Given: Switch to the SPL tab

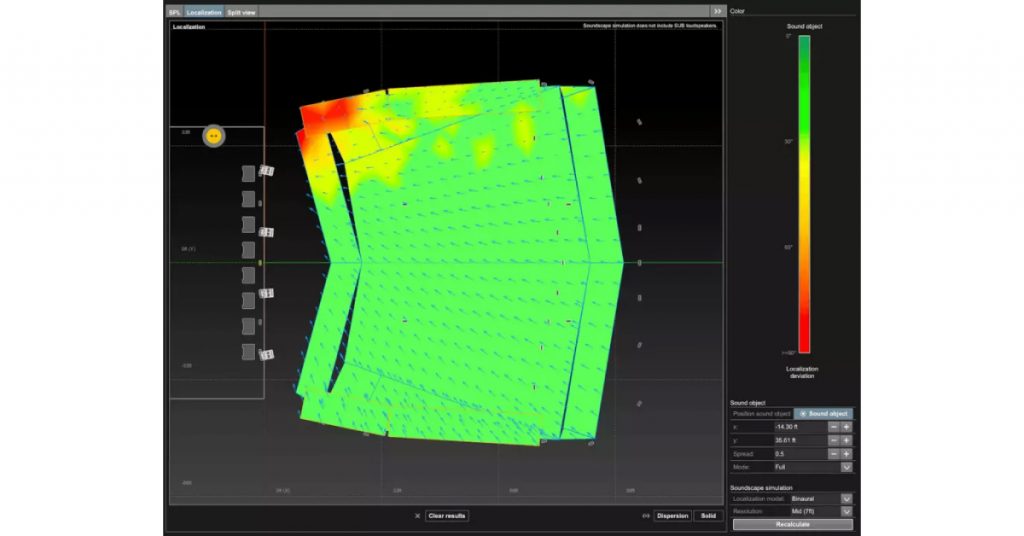Looking at the screenshot, I should click(174, 12).
